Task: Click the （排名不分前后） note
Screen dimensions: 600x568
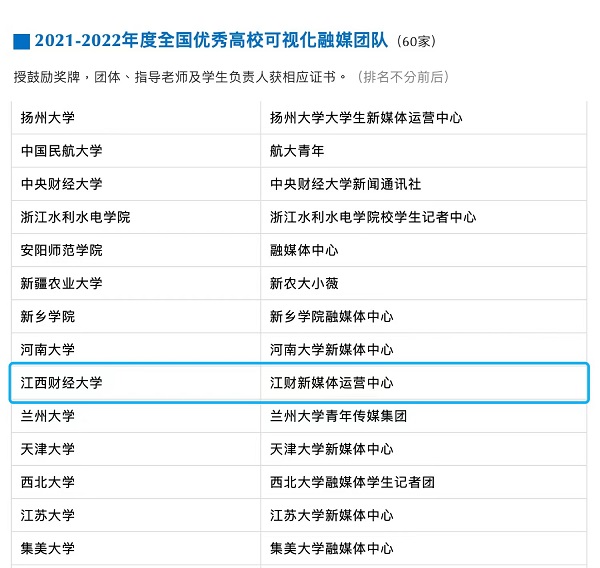Action: 403,77
